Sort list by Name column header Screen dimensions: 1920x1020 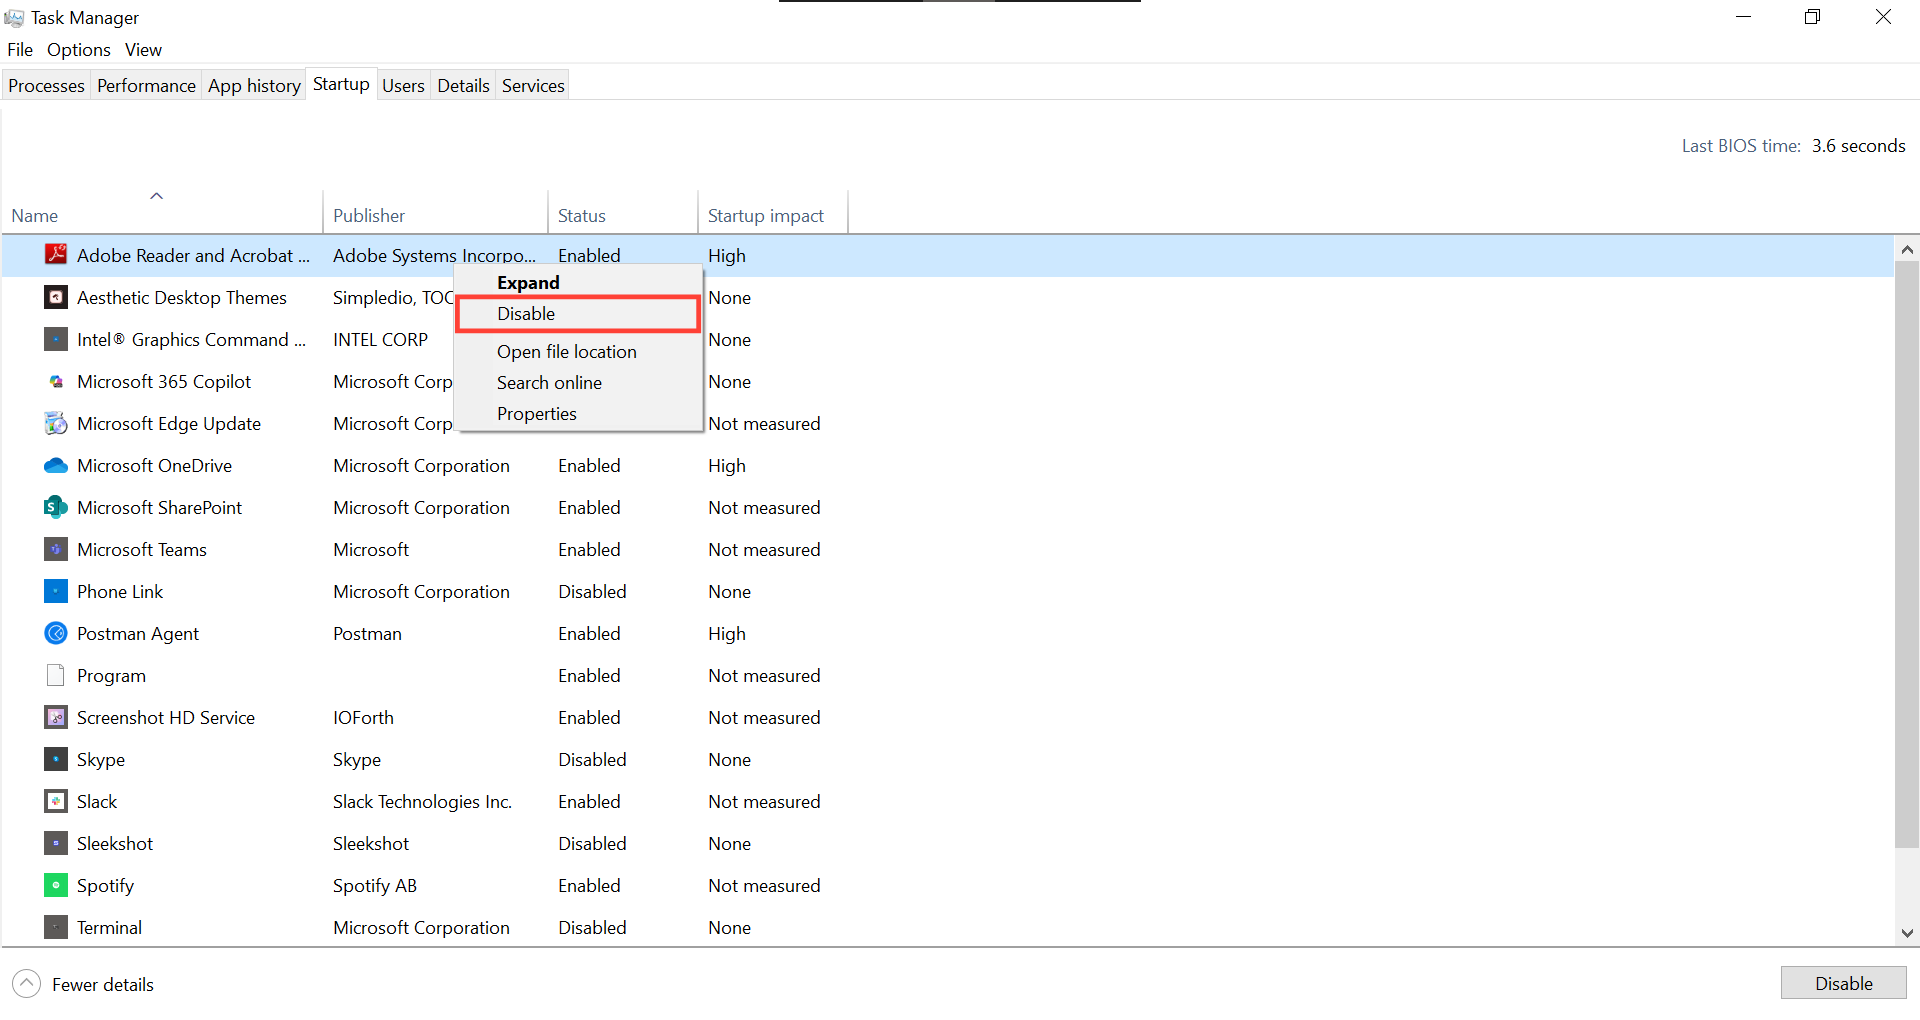click(162, 211)
